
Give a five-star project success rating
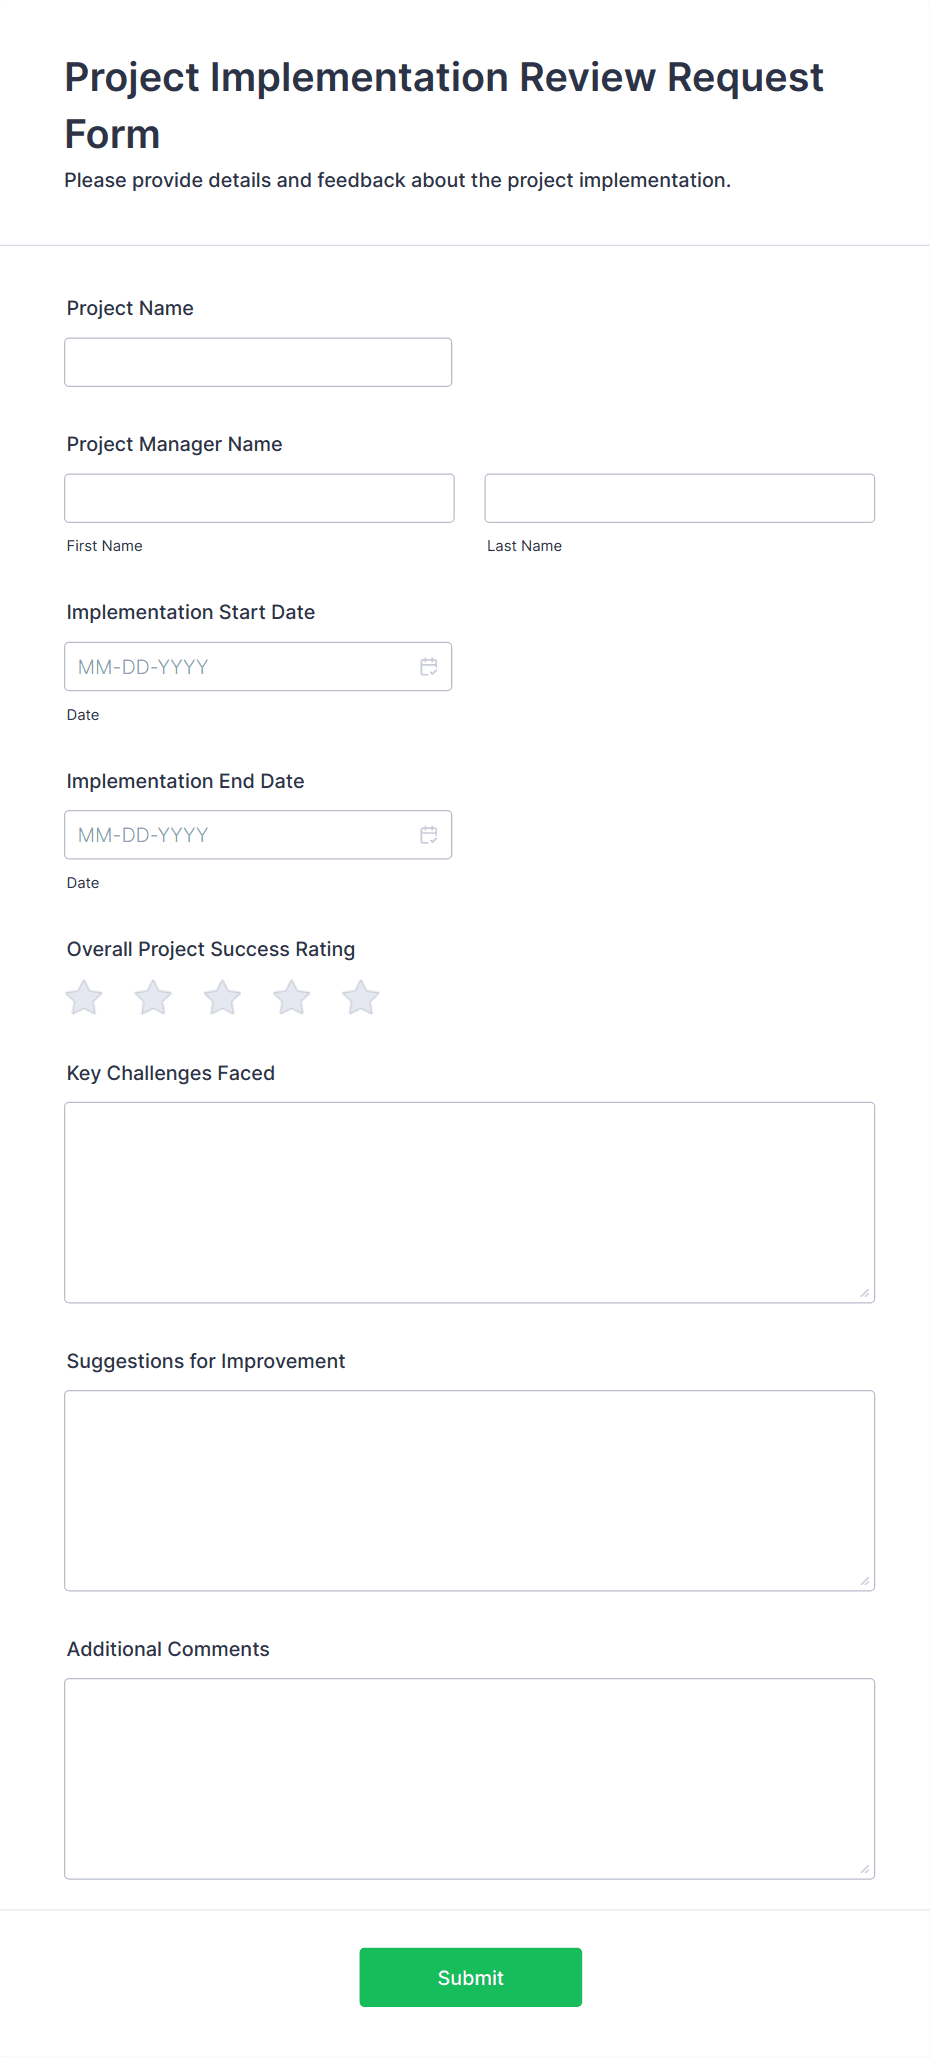click(x=361, y=998)
